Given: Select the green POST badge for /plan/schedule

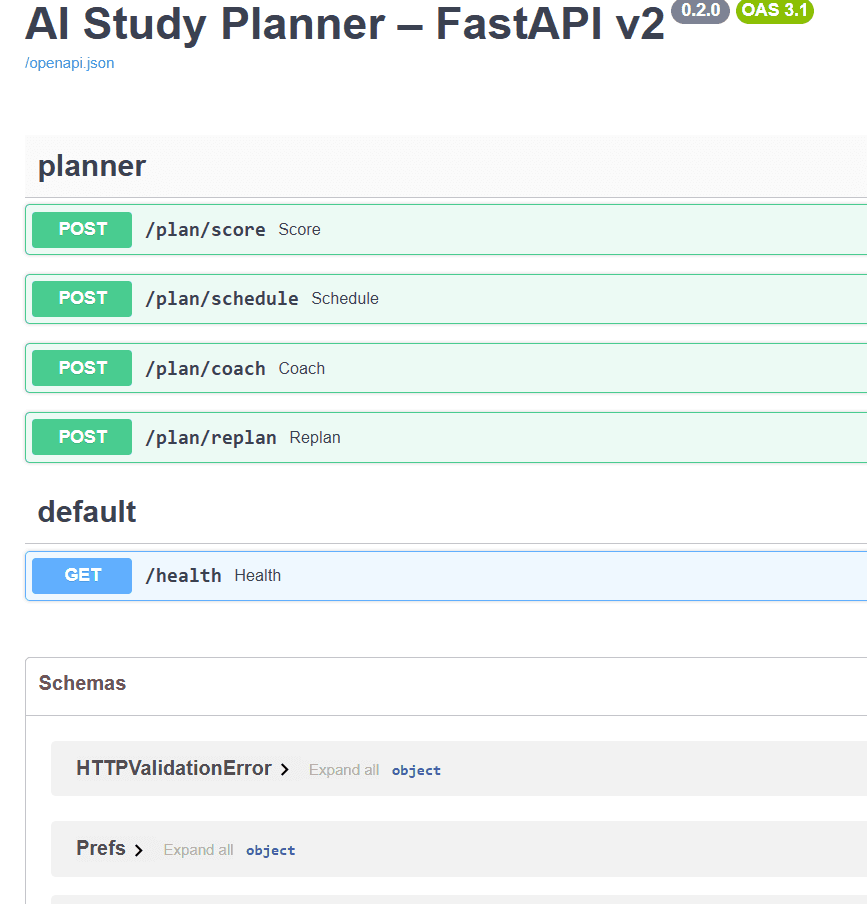Looking at the screenshot, I should click(81, 298).
